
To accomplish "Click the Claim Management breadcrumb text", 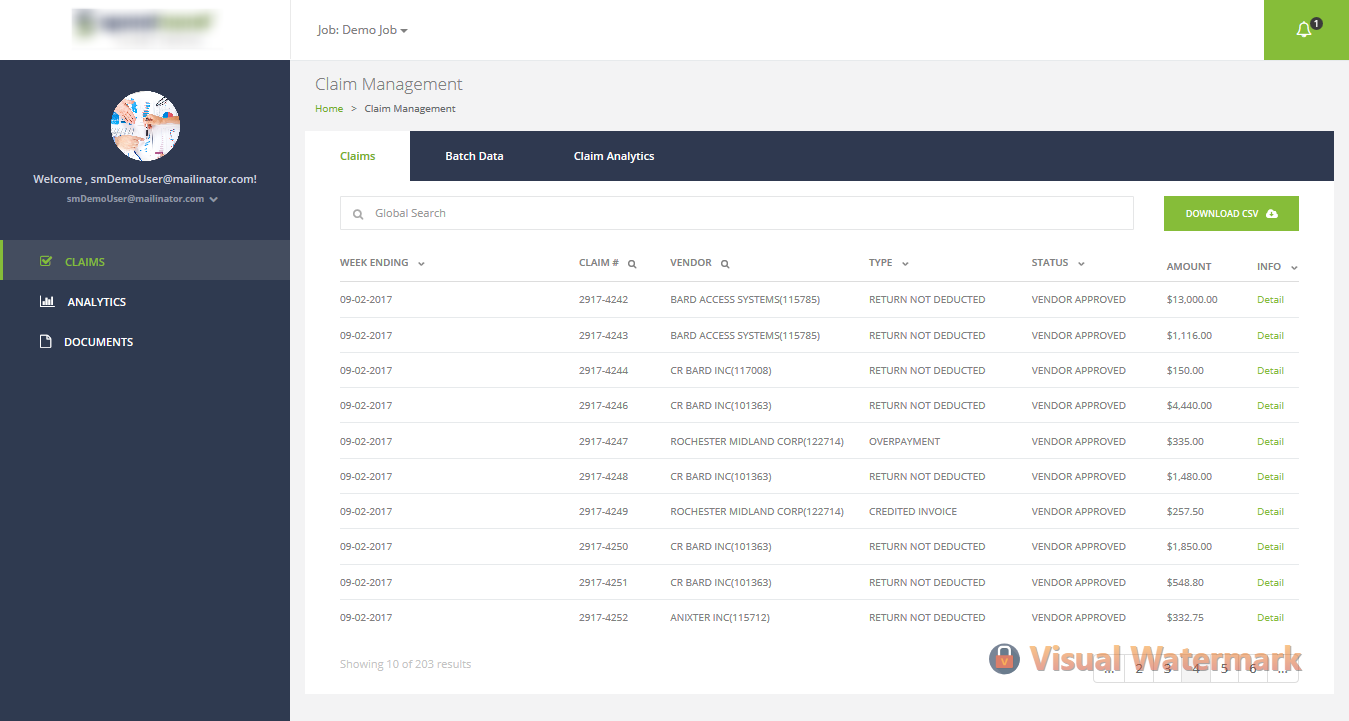I will 409,108.
